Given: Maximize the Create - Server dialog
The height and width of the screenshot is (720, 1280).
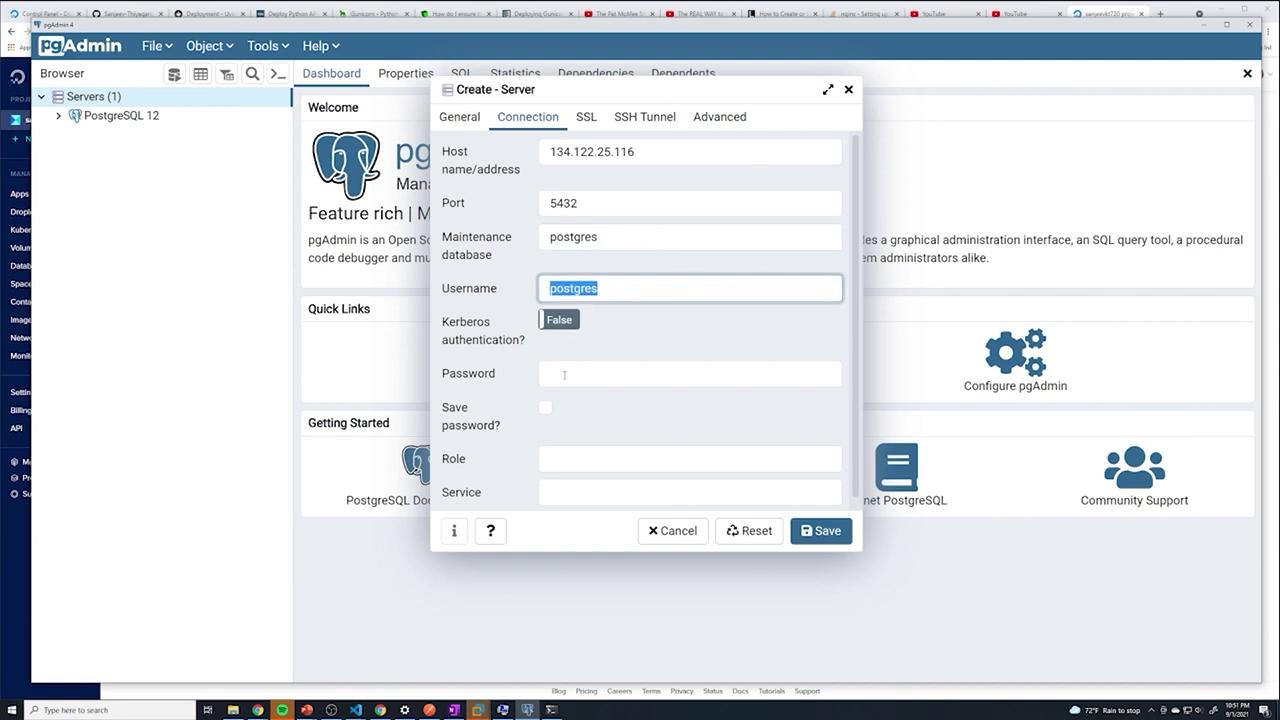Looking at the screenshot, I should click(828, 90).
